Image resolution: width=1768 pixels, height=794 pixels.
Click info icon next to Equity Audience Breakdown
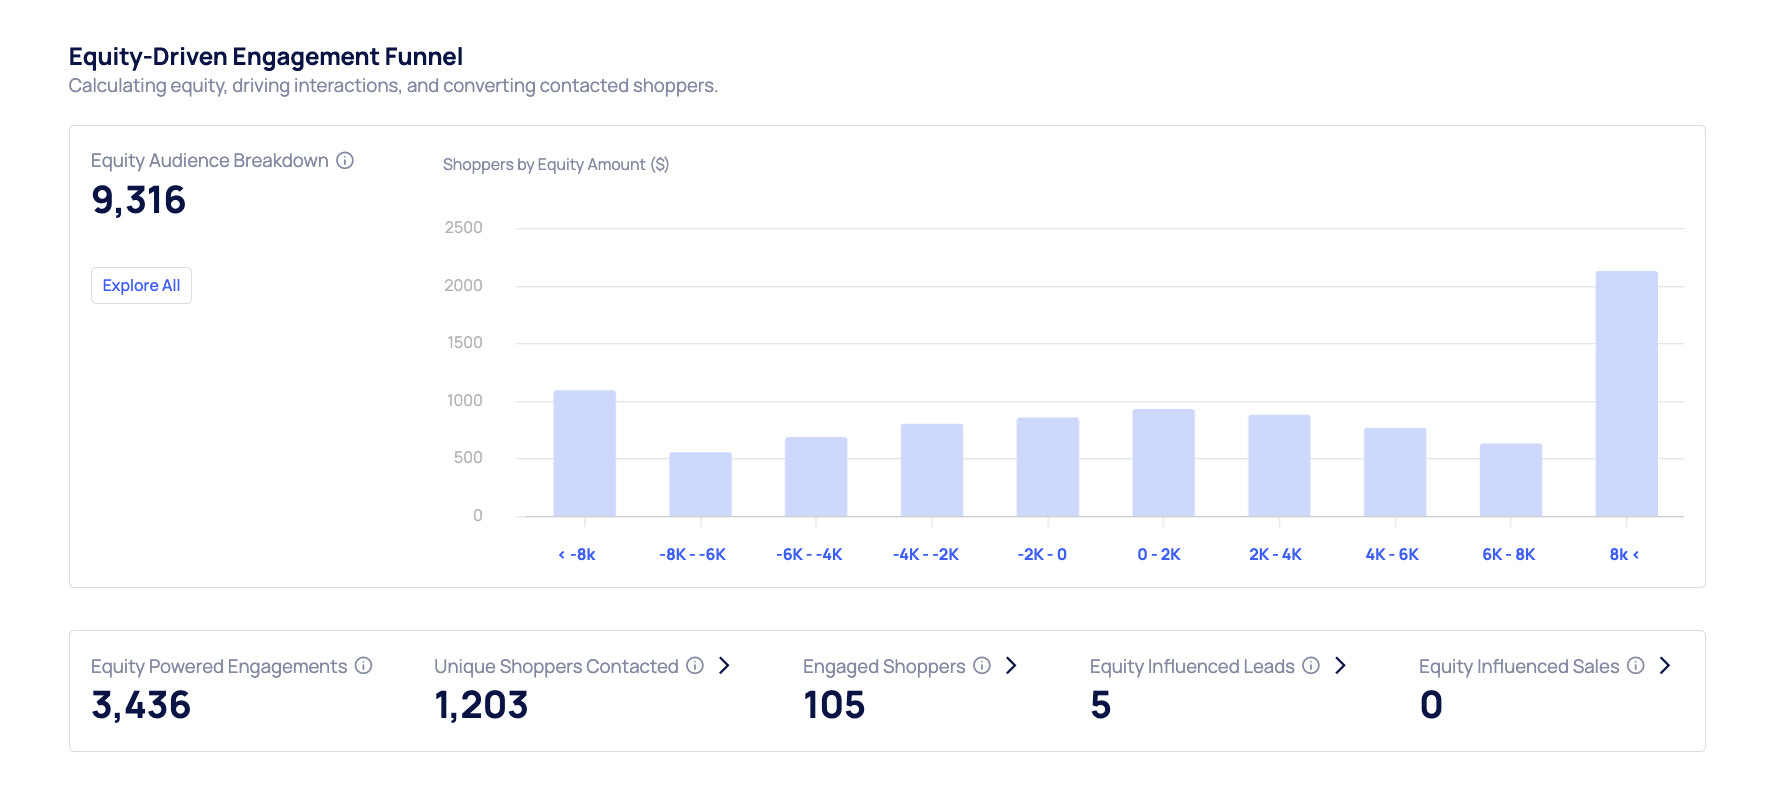[x=345, y=161]
